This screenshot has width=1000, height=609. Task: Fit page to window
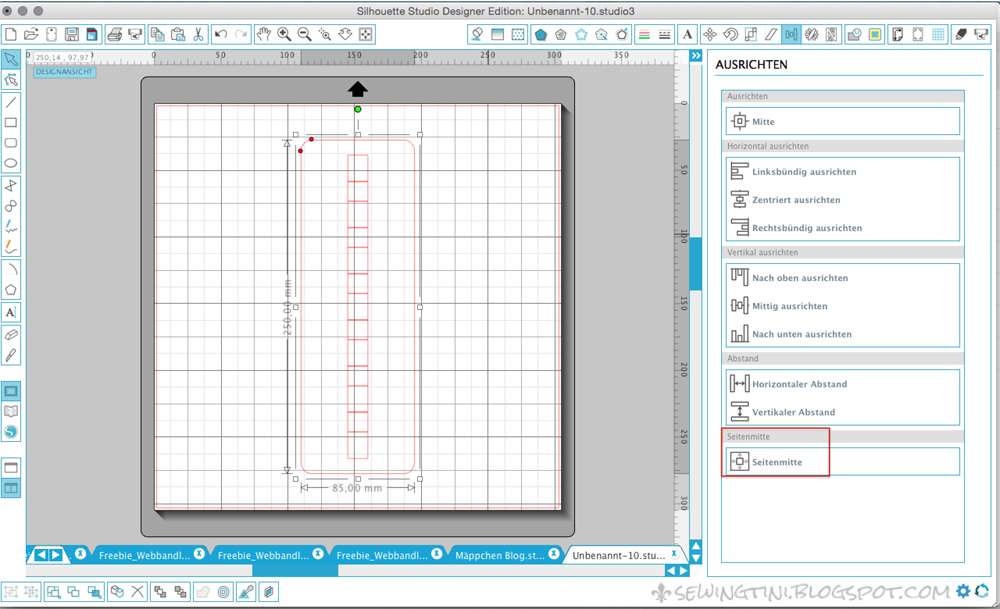click(x=365, y=34)
